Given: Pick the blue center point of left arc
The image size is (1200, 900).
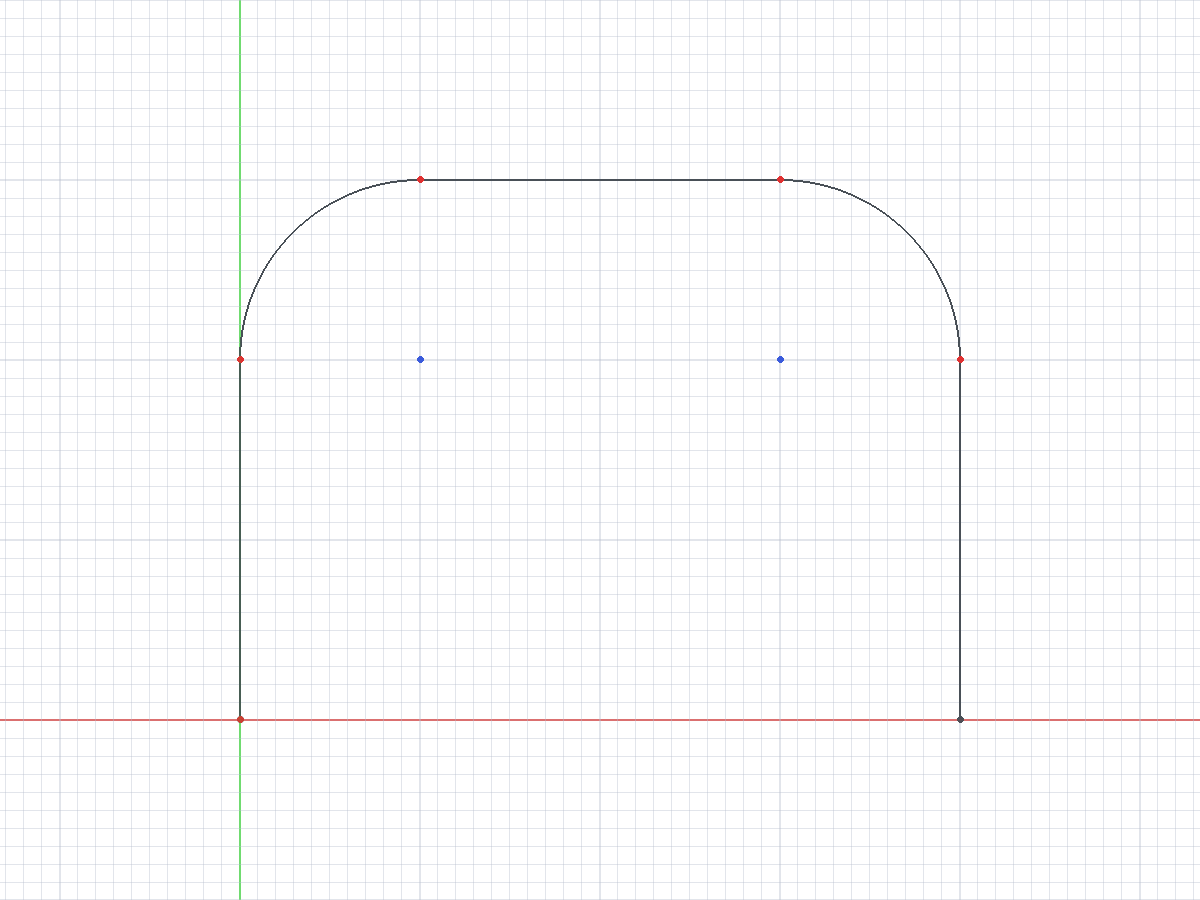Looking at the screenshot, I should [420, 359].
